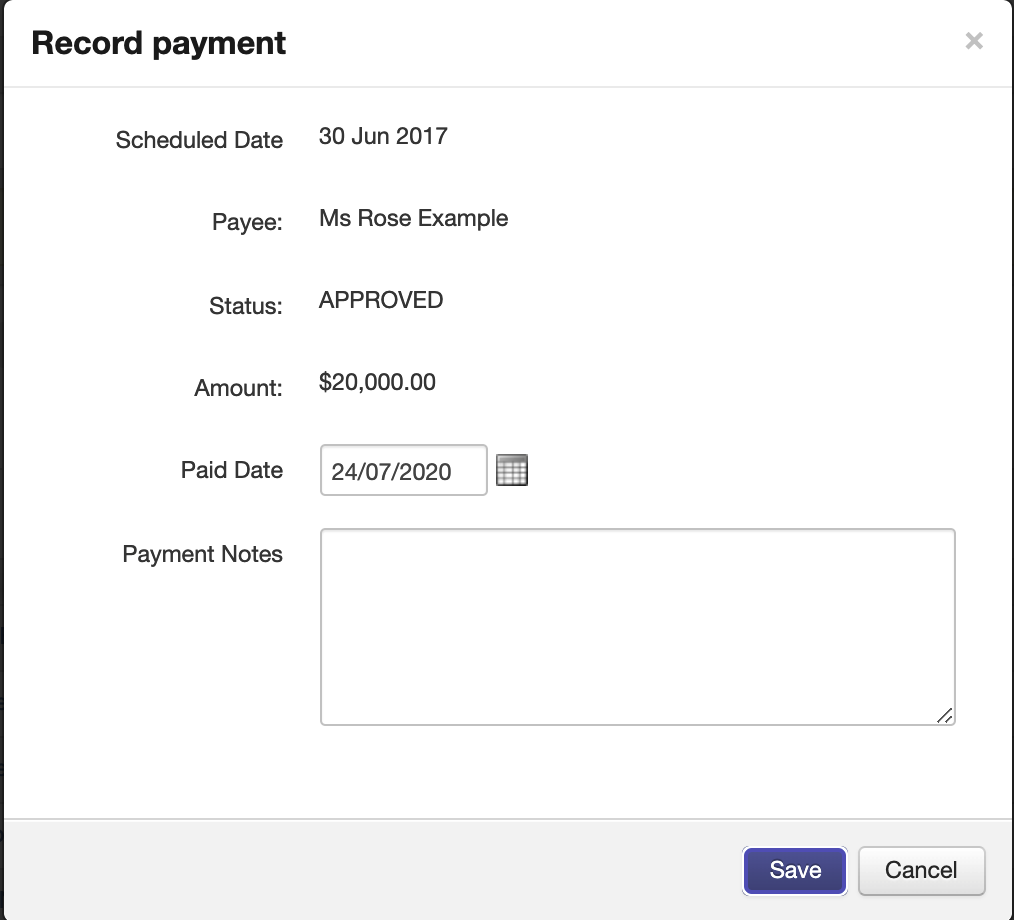Click the Payment Notes resize handle

pos(944,714)
